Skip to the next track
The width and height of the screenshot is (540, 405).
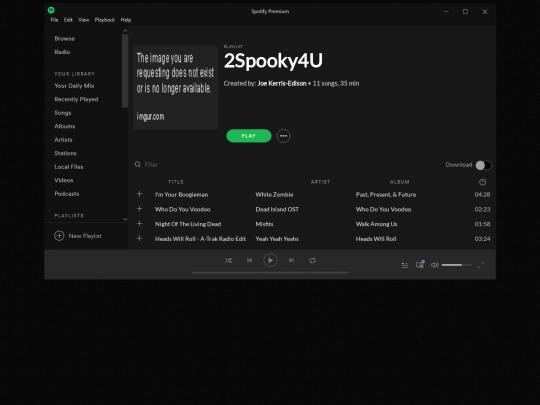pos(291,260)
